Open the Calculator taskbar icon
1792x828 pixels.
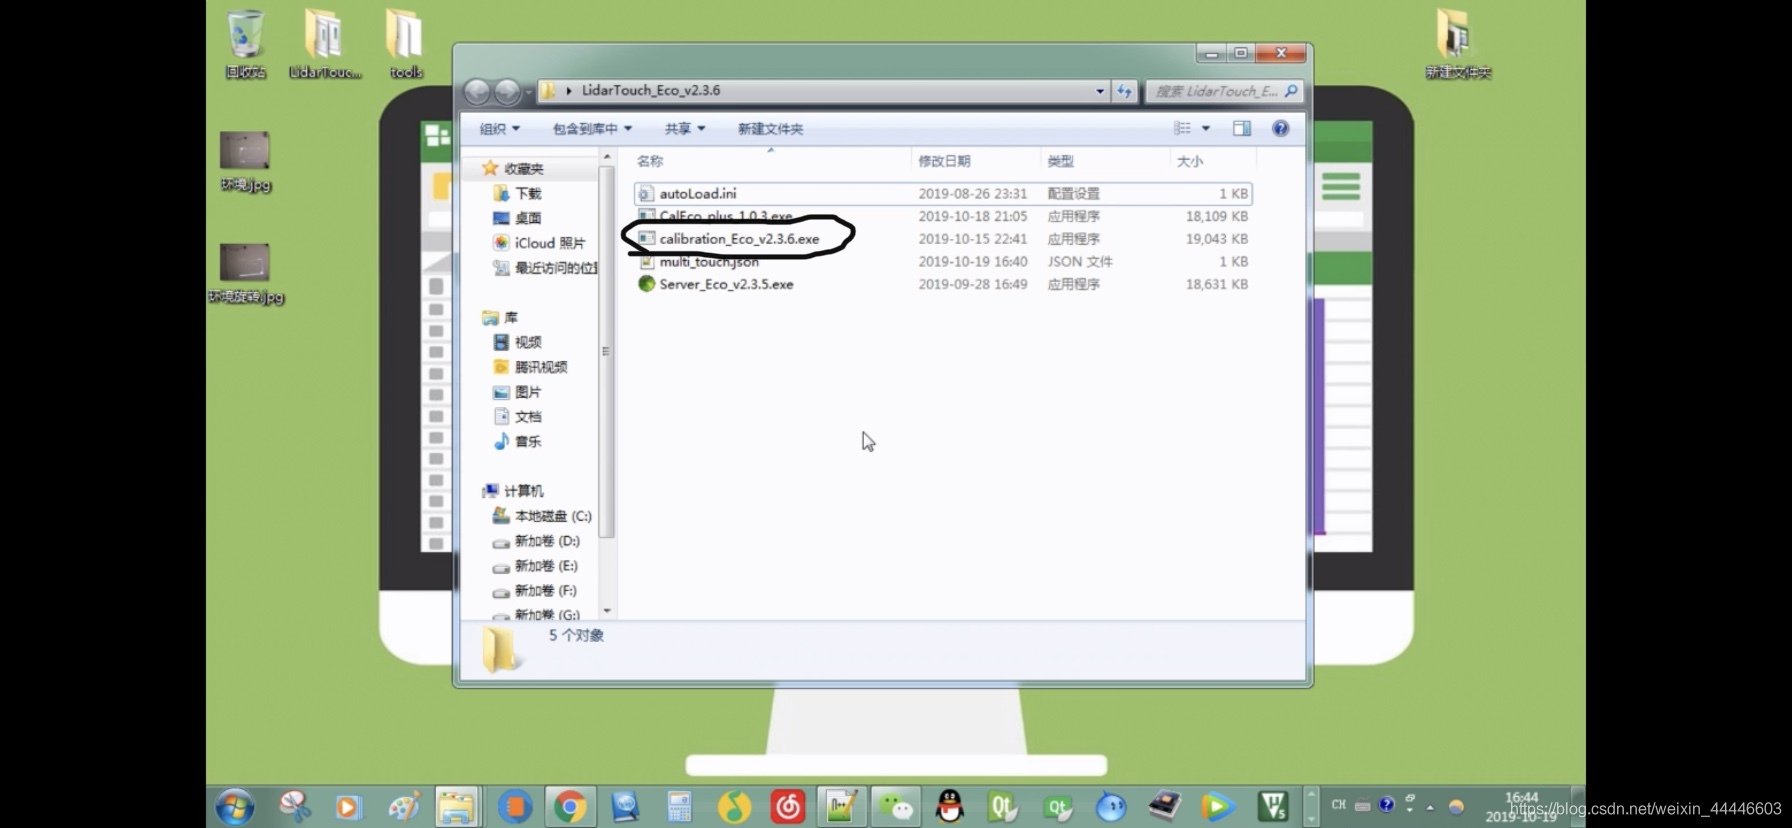(679, 806)
